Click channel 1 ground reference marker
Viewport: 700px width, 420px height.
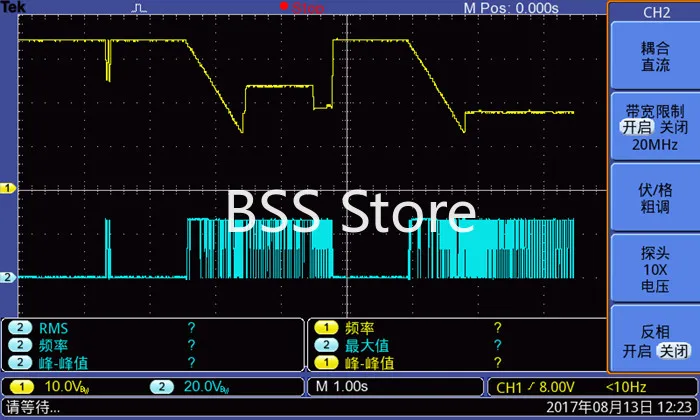(x=7, y=188)
